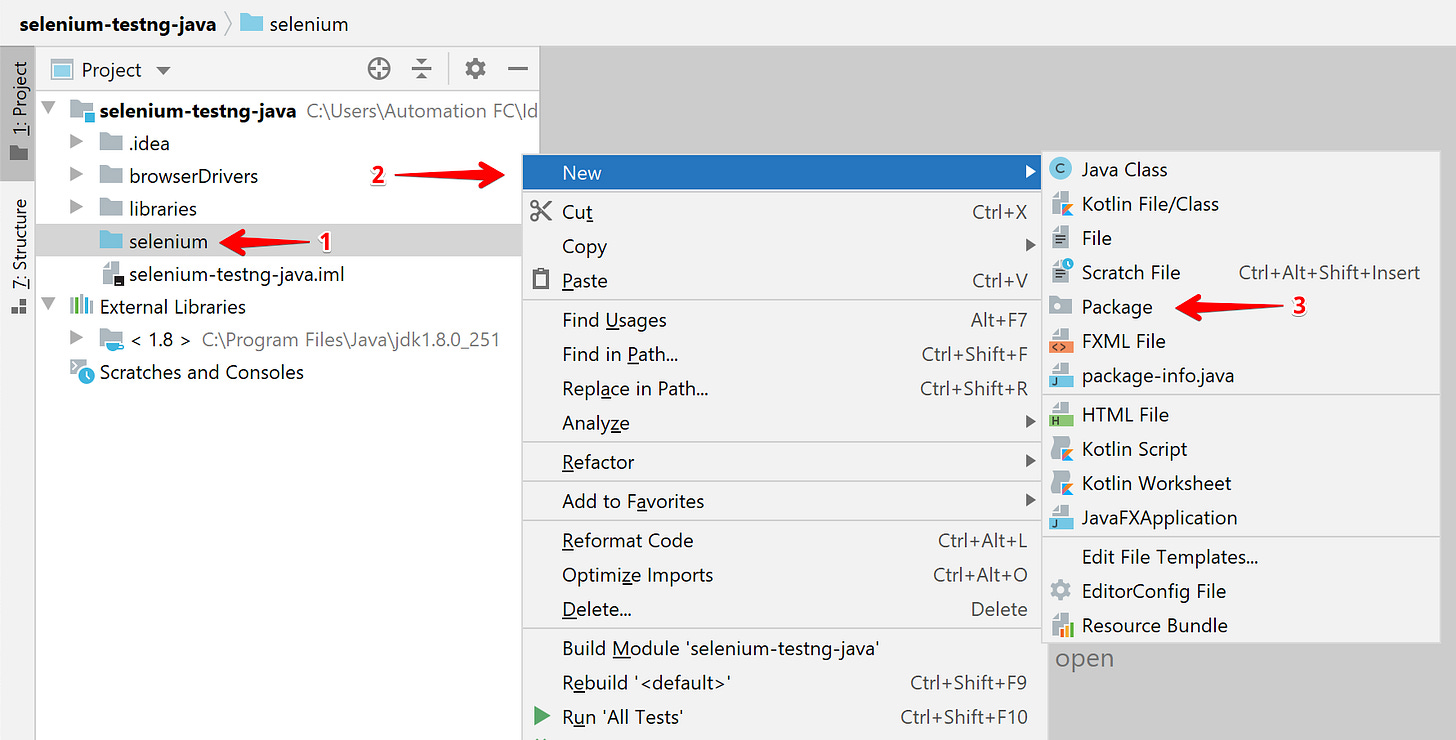This screenshot has height=740, width=1456.
Task: Click the Resource Bundle chart icon
Action: tap(1061, 625)
